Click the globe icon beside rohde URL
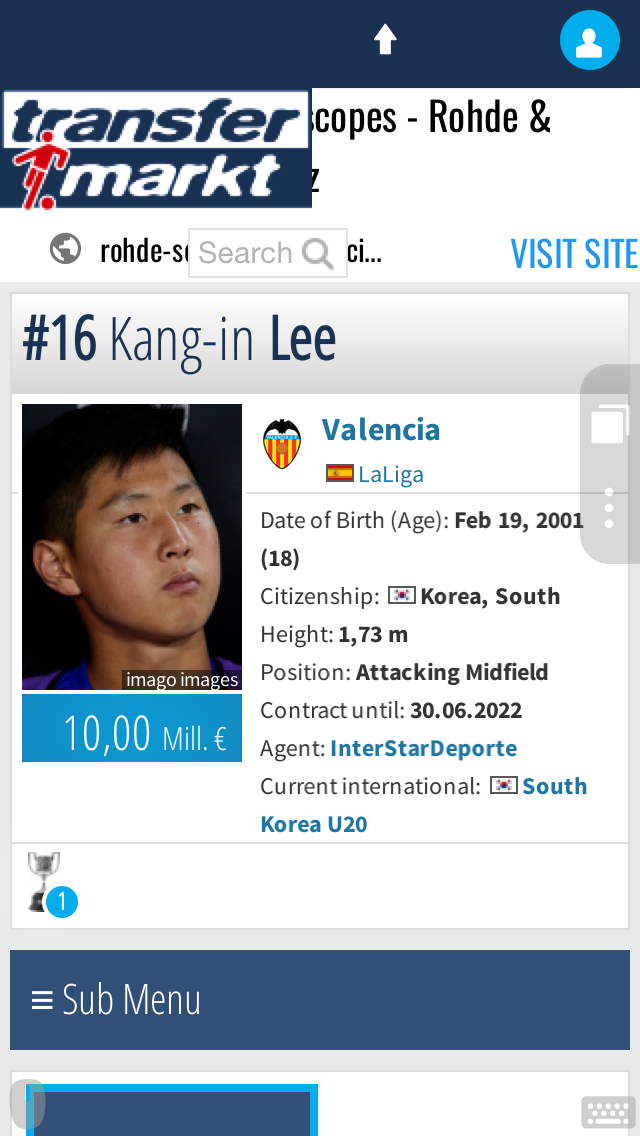Image resolution: width=640 pixels, height=1136 pixels. [66, 249]
